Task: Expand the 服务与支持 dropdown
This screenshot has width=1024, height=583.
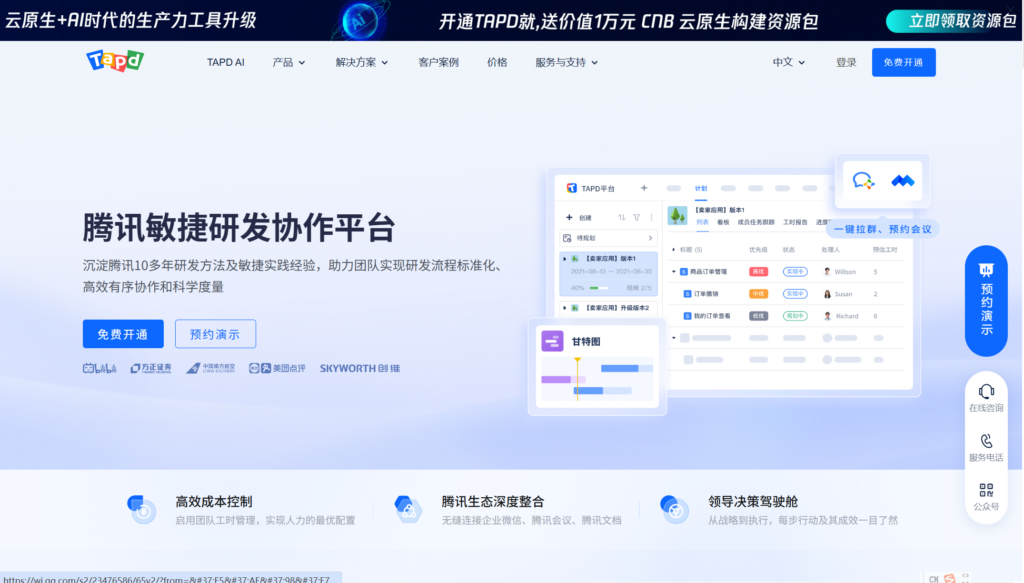Action: pyautogui.click(x=566, y=62)
